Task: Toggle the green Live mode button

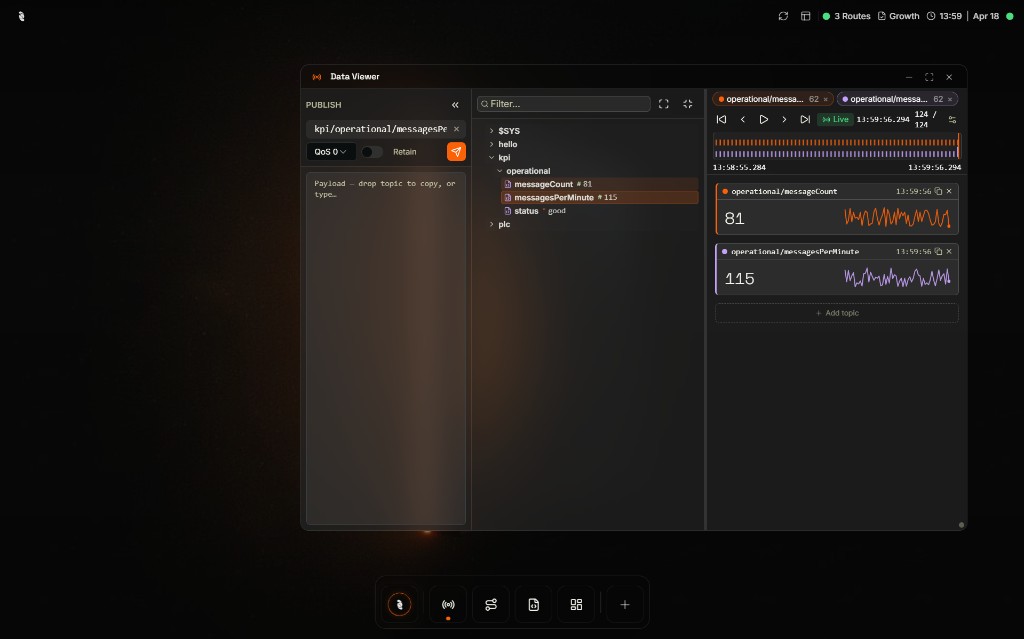Action: click(835, 120)
